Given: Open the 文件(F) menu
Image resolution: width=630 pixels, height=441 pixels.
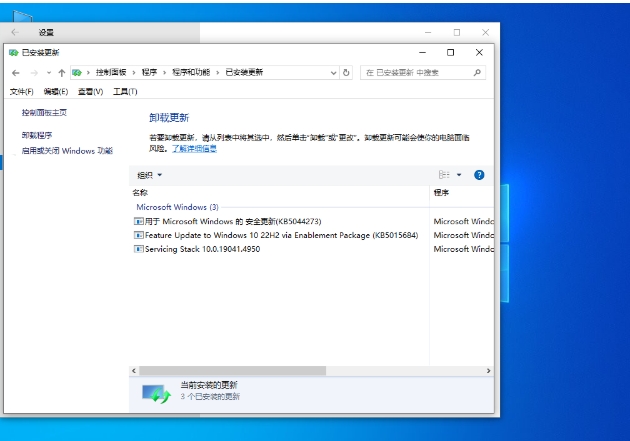Looking at the screenshot, I should coord(21,92).
